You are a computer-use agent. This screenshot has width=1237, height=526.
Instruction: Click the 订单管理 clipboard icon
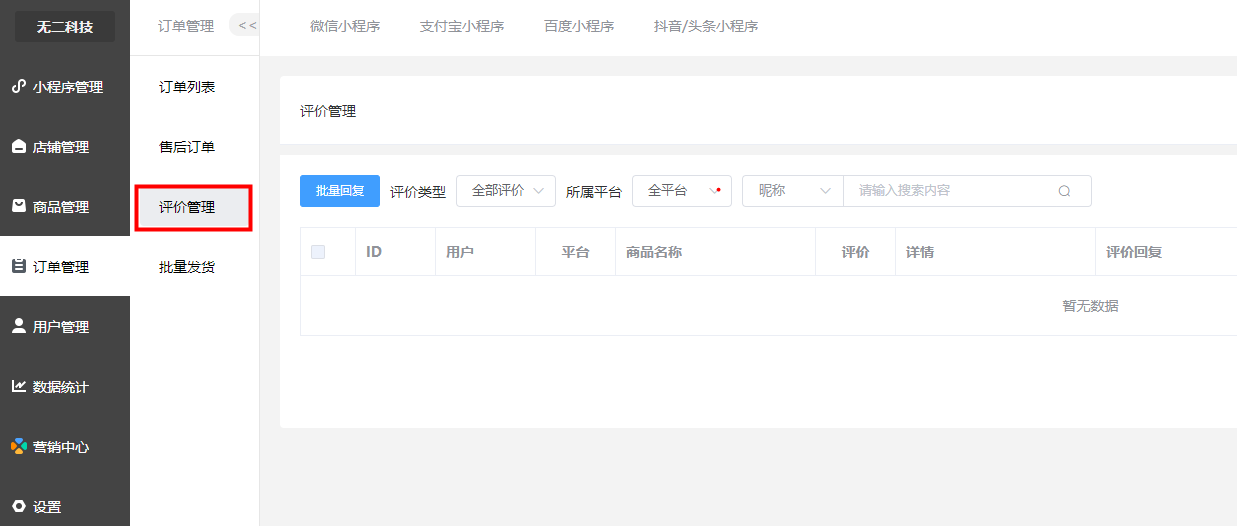[18, 266]
